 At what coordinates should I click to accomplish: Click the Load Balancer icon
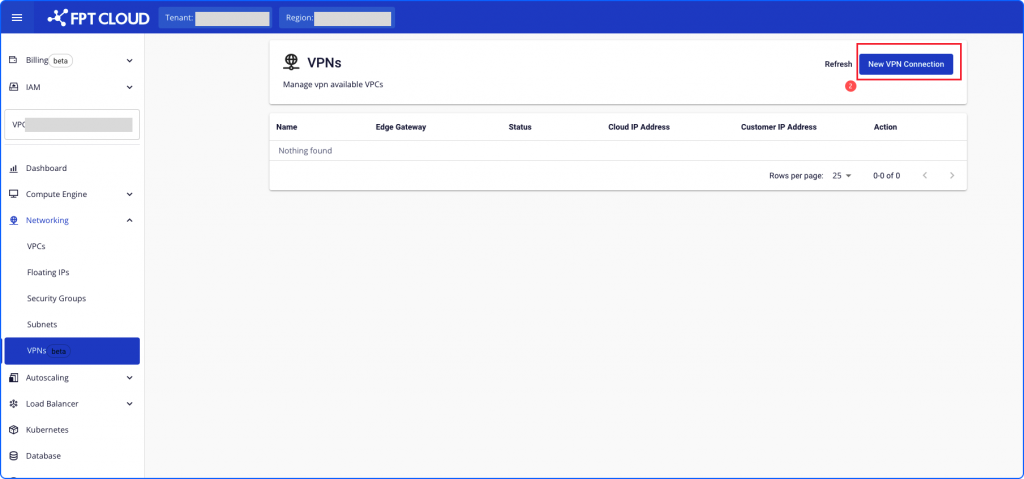(13, 404)
